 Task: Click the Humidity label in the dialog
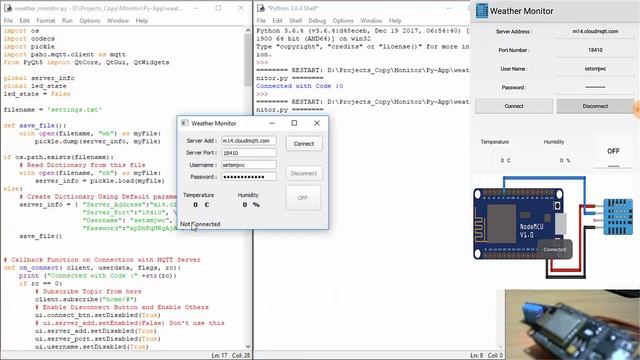click(x=248, y=195)
